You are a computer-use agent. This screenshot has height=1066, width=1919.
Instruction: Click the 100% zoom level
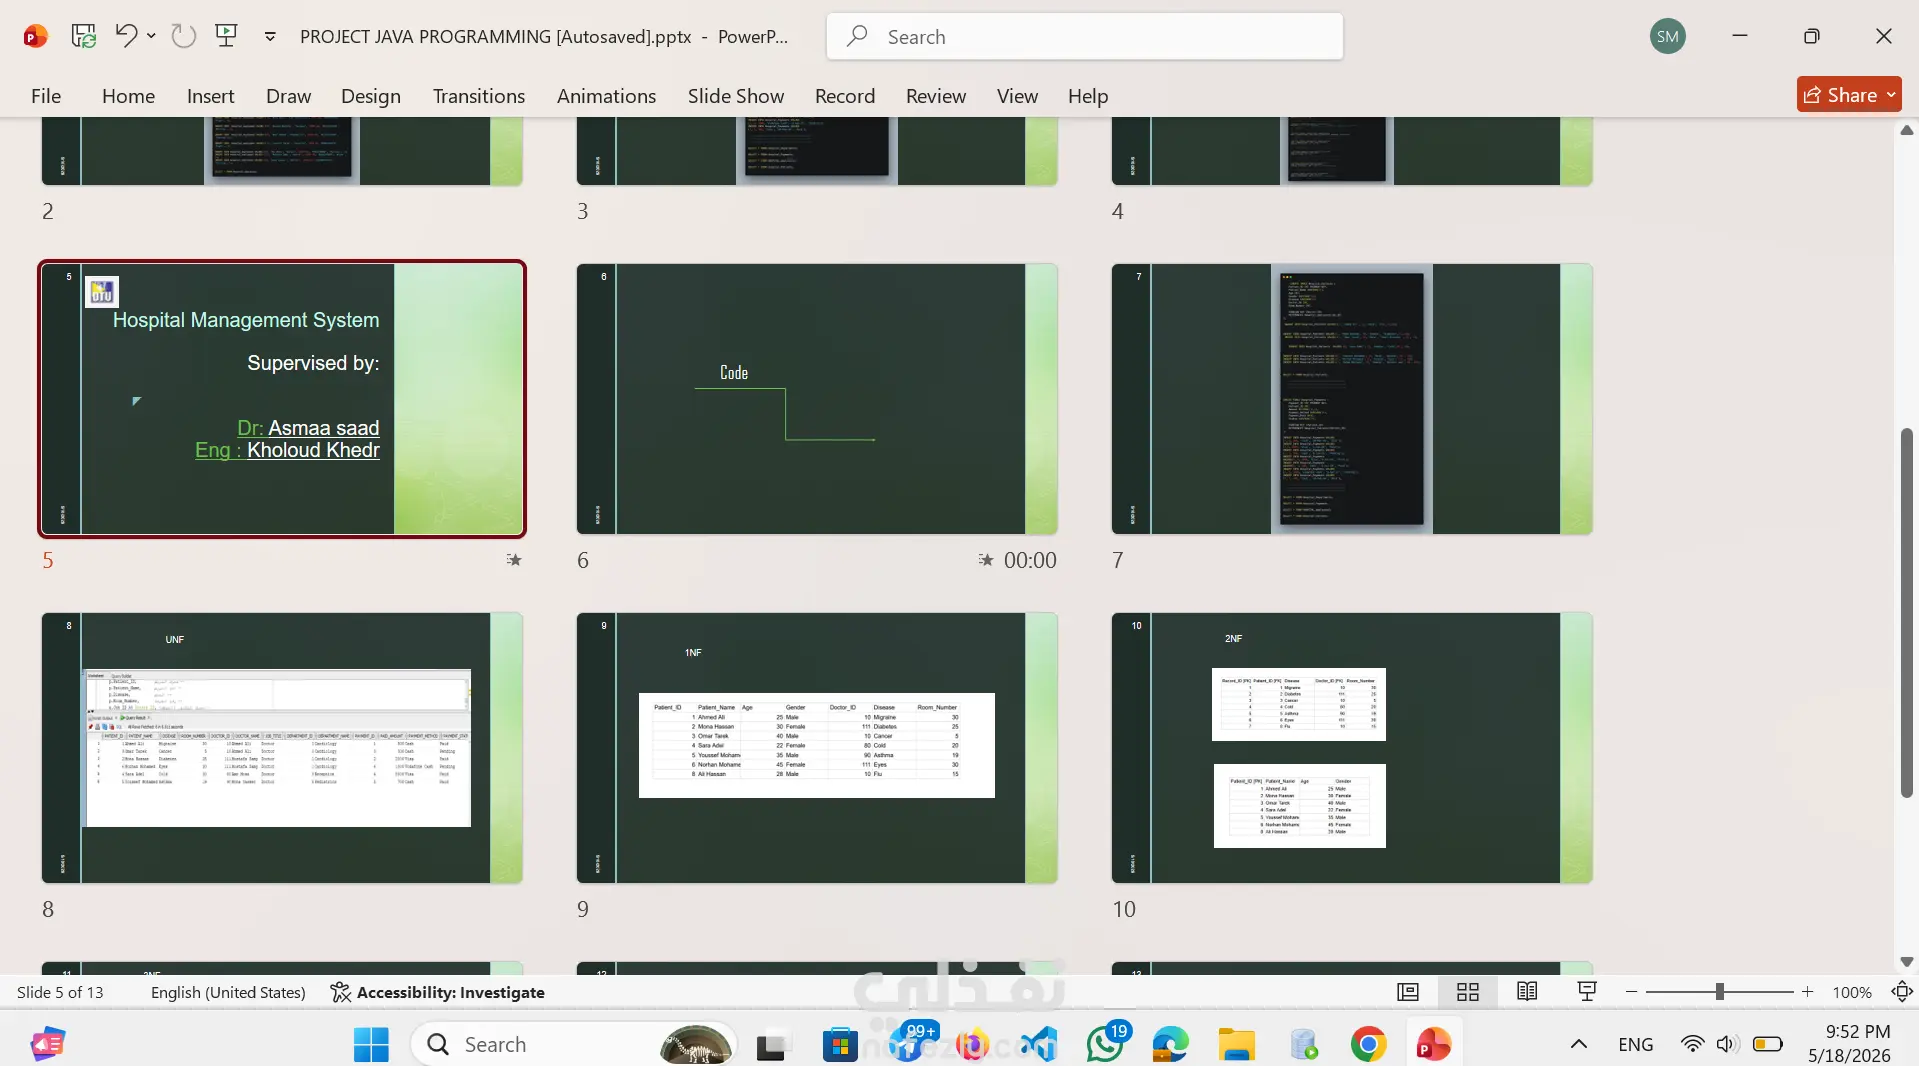pyautogui.click(x=1852, y=993)
